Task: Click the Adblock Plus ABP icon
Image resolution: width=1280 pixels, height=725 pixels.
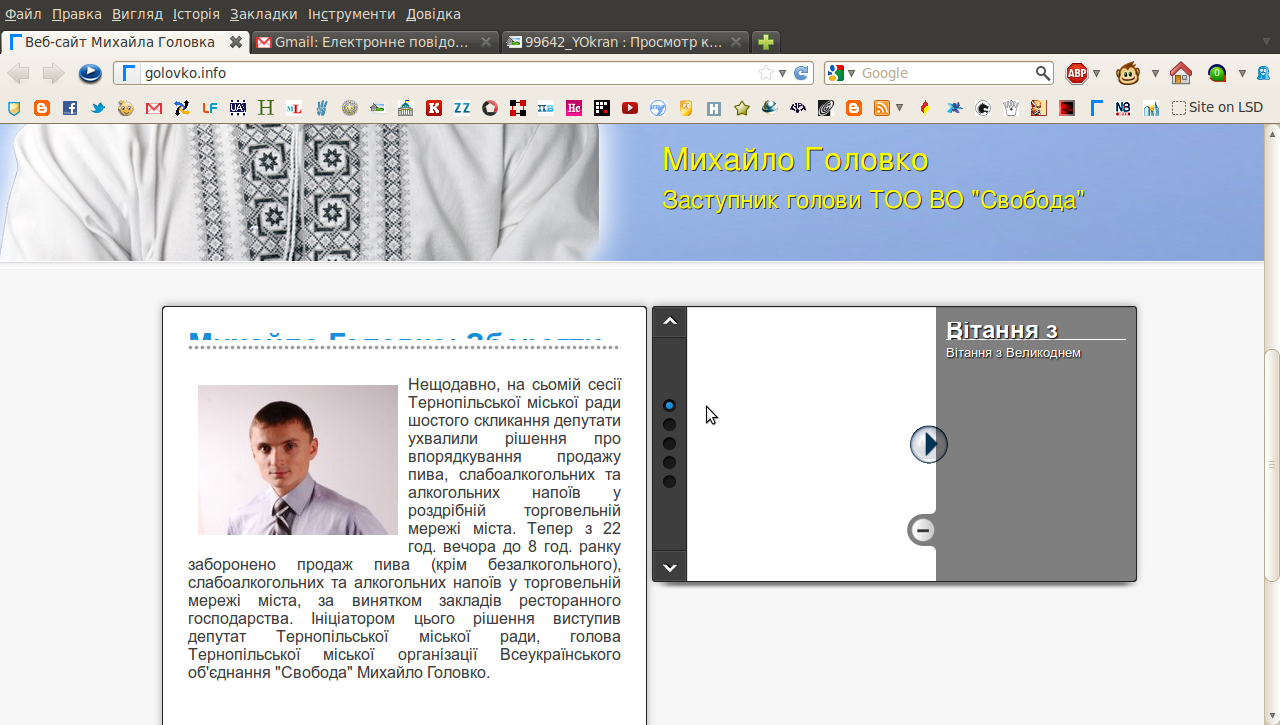Action: 1077,73
